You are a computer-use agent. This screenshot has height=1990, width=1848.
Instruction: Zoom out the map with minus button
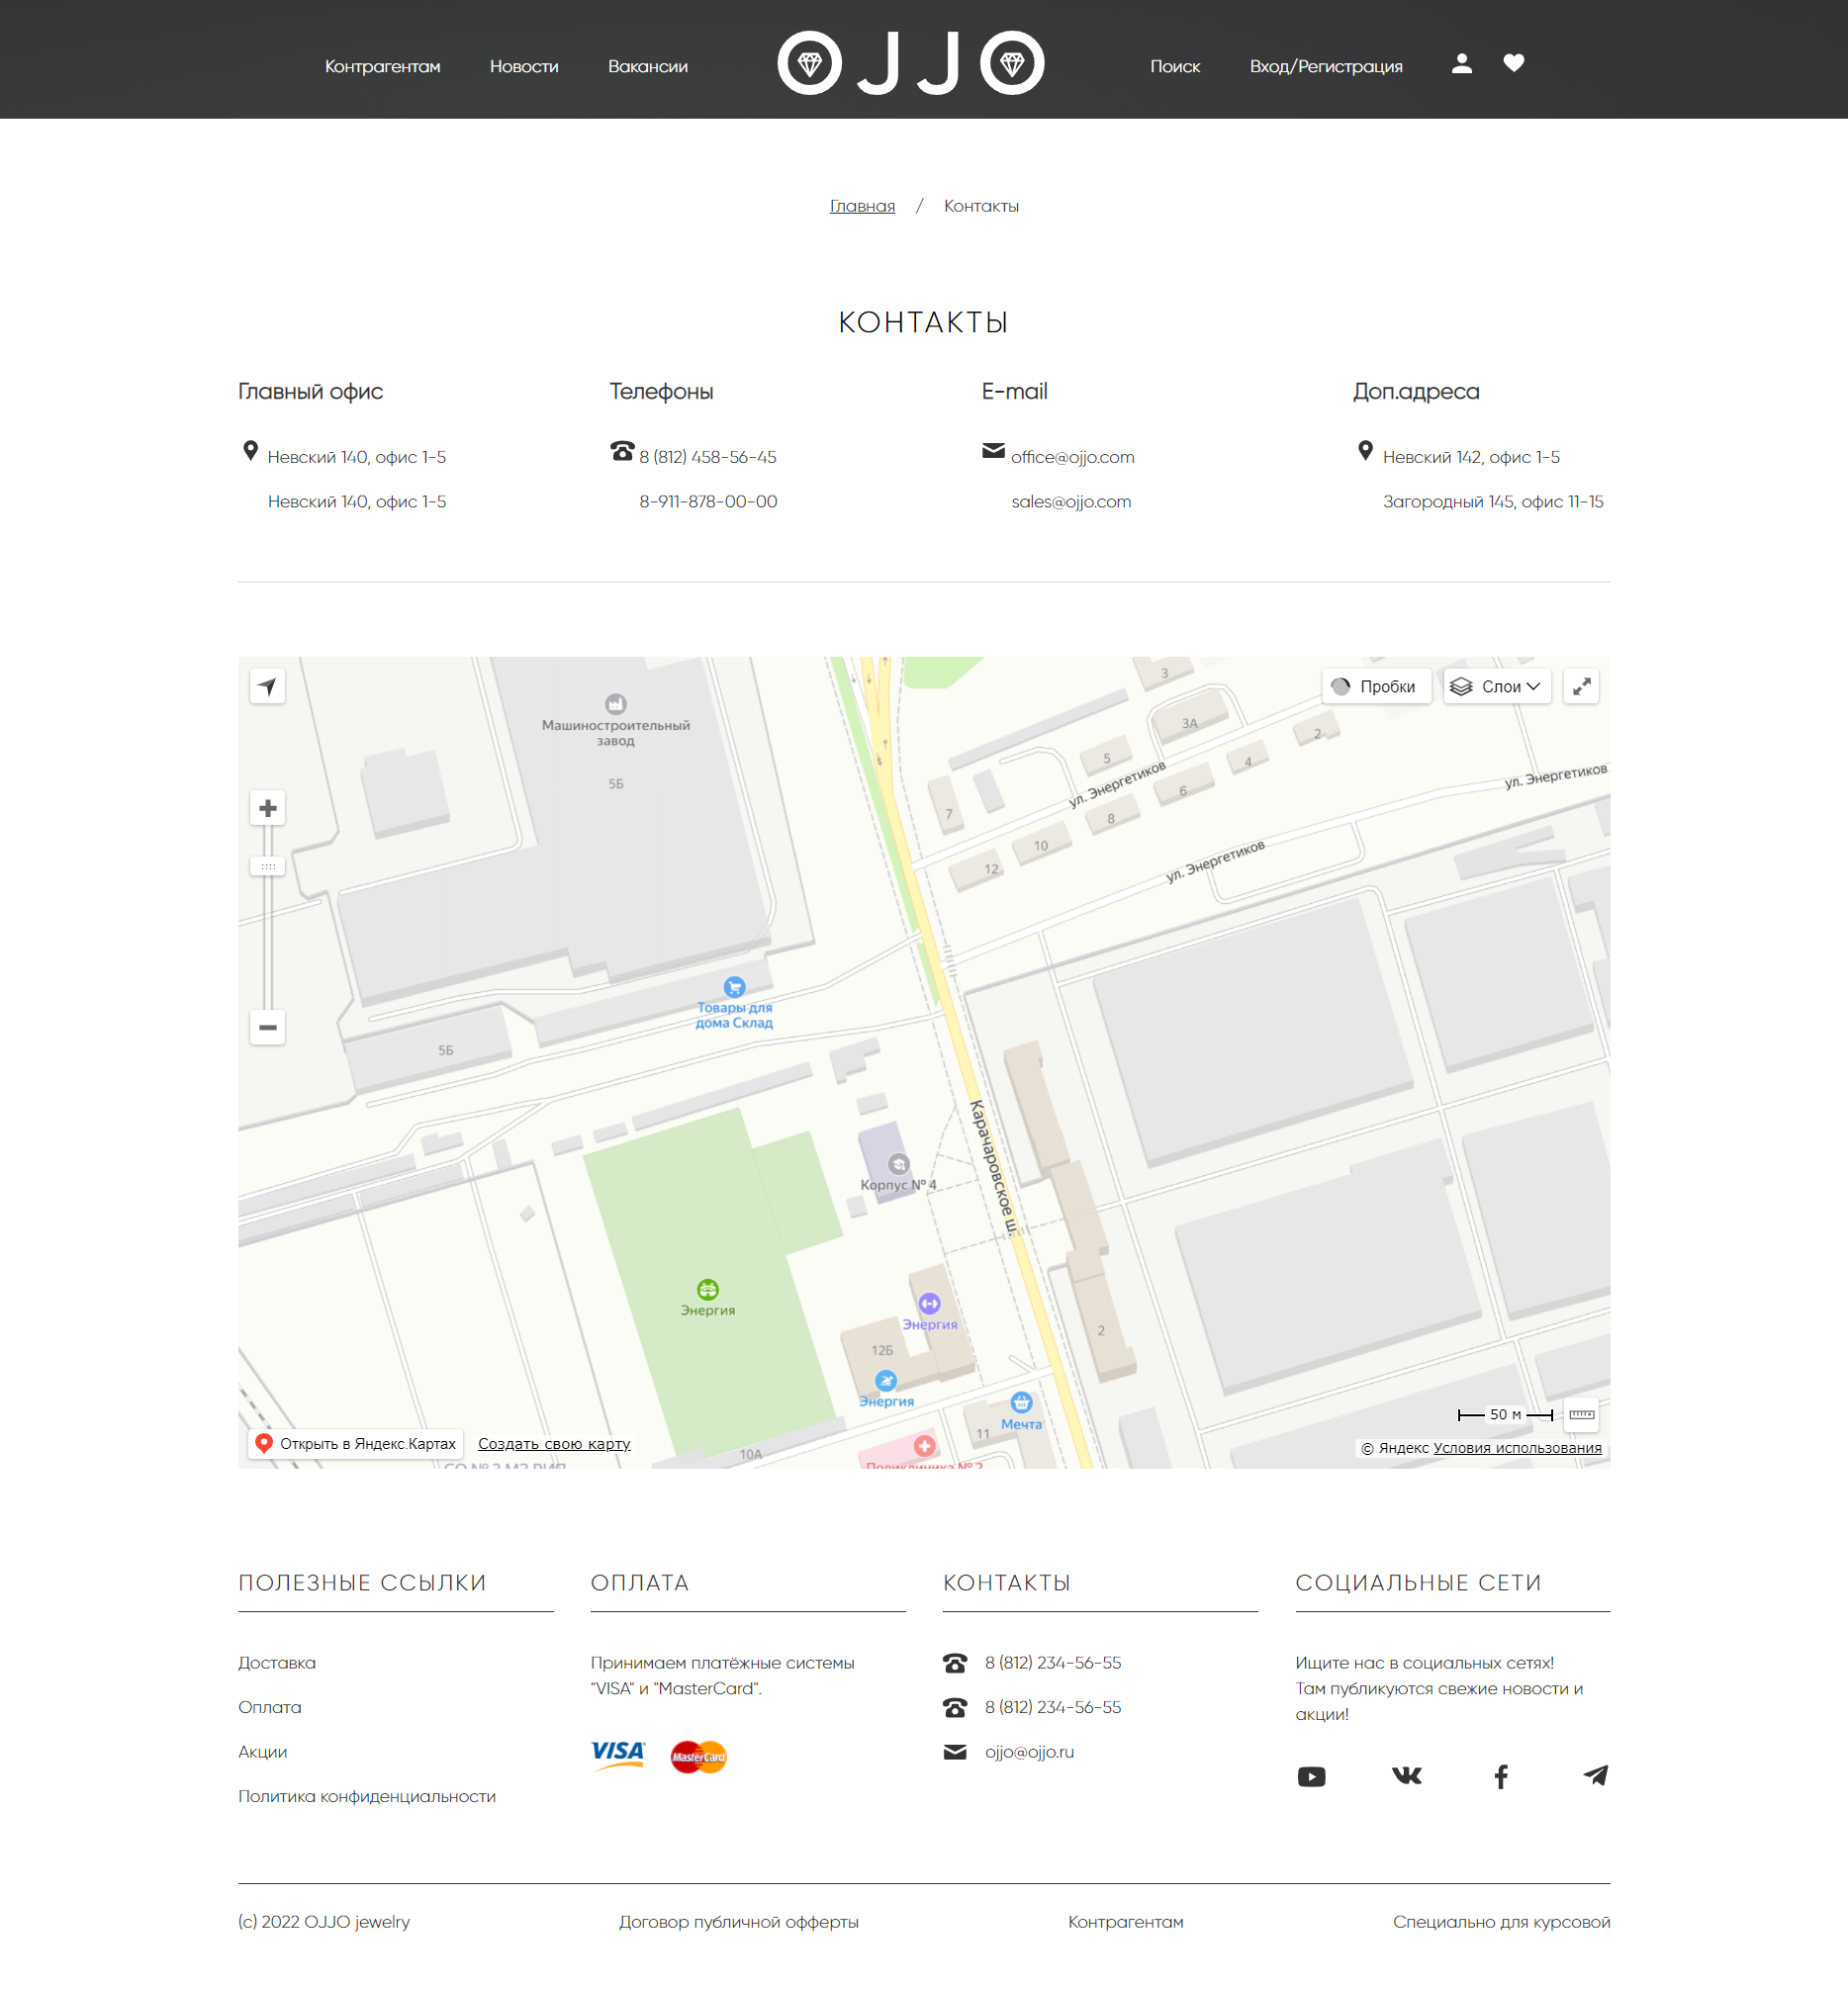coord(267,1027)
